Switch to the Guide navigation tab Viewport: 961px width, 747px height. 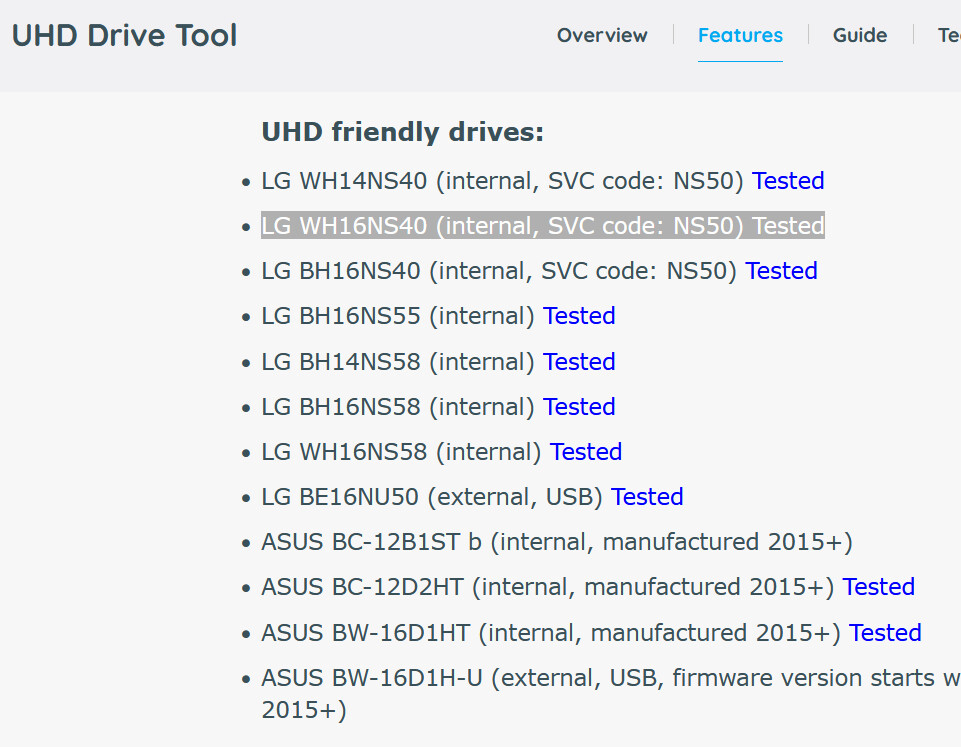(860, 36)
